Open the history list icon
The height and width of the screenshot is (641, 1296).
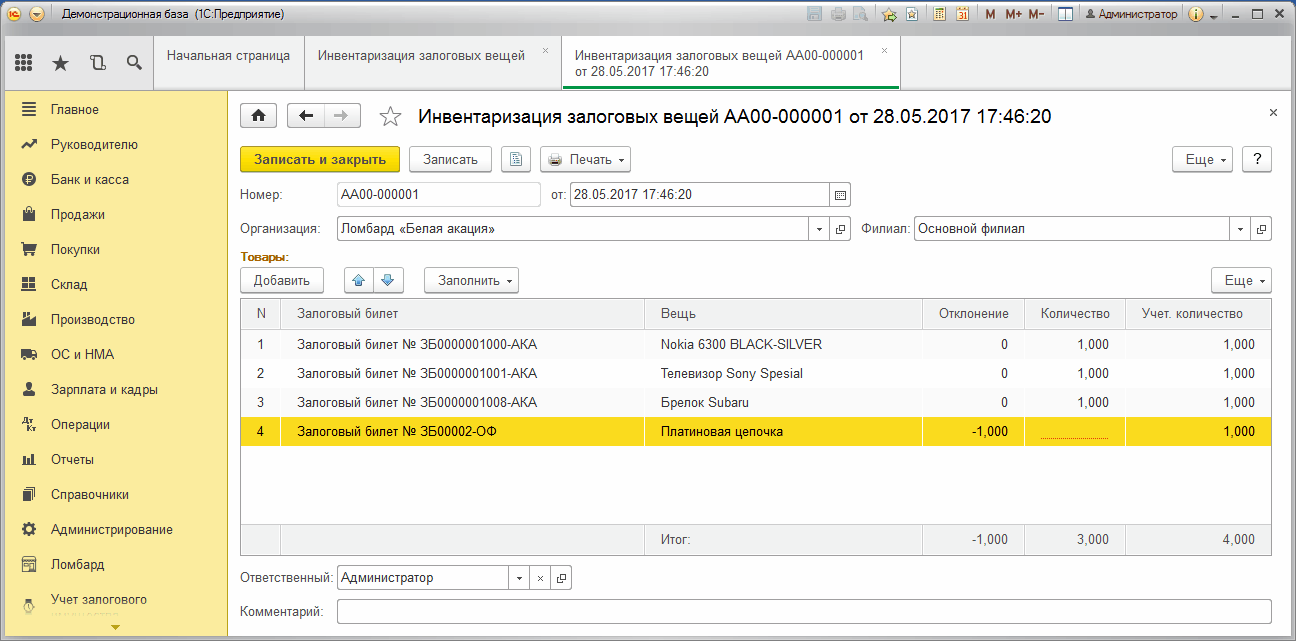click(97, 63)
